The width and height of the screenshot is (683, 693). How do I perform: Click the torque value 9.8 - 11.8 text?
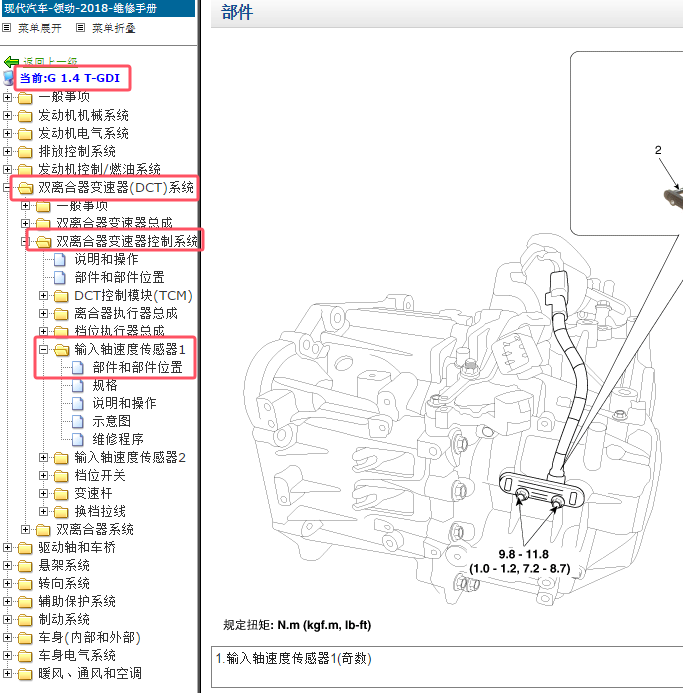(x=523, y=554)
